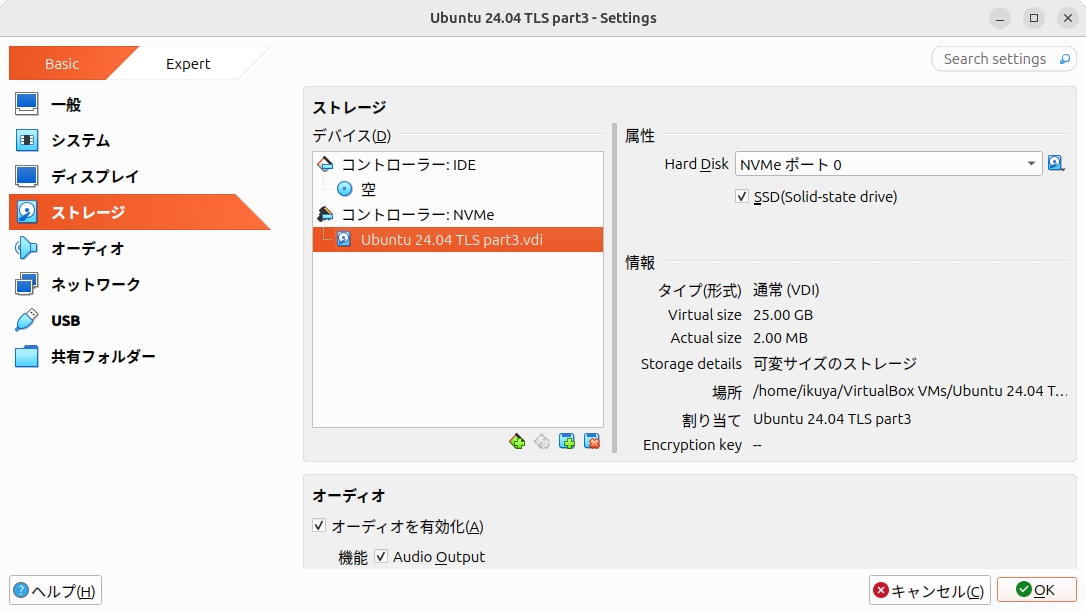Open the オーディオ speaker icon
This screenshot has width=1086, height=614.
[26, 249]
